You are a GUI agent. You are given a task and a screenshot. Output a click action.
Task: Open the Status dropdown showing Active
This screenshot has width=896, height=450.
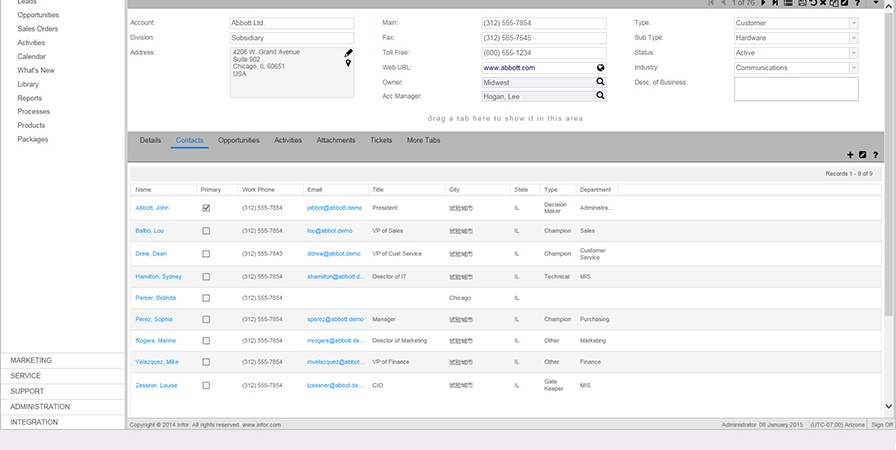click(854, 53)
